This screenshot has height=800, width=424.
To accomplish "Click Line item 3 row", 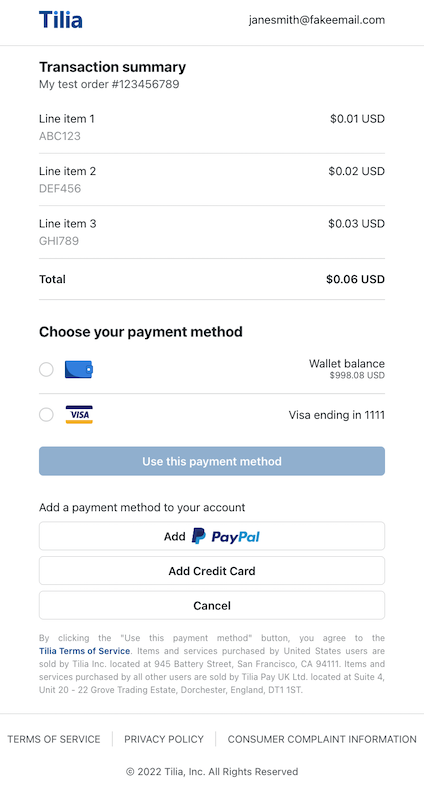I will pos(212,232).
